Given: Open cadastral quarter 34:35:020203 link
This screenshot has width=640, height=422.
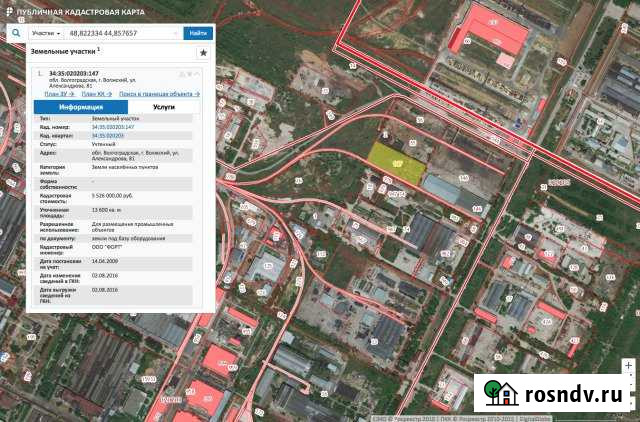Looking at the screenshot, I should click(108, 135).
